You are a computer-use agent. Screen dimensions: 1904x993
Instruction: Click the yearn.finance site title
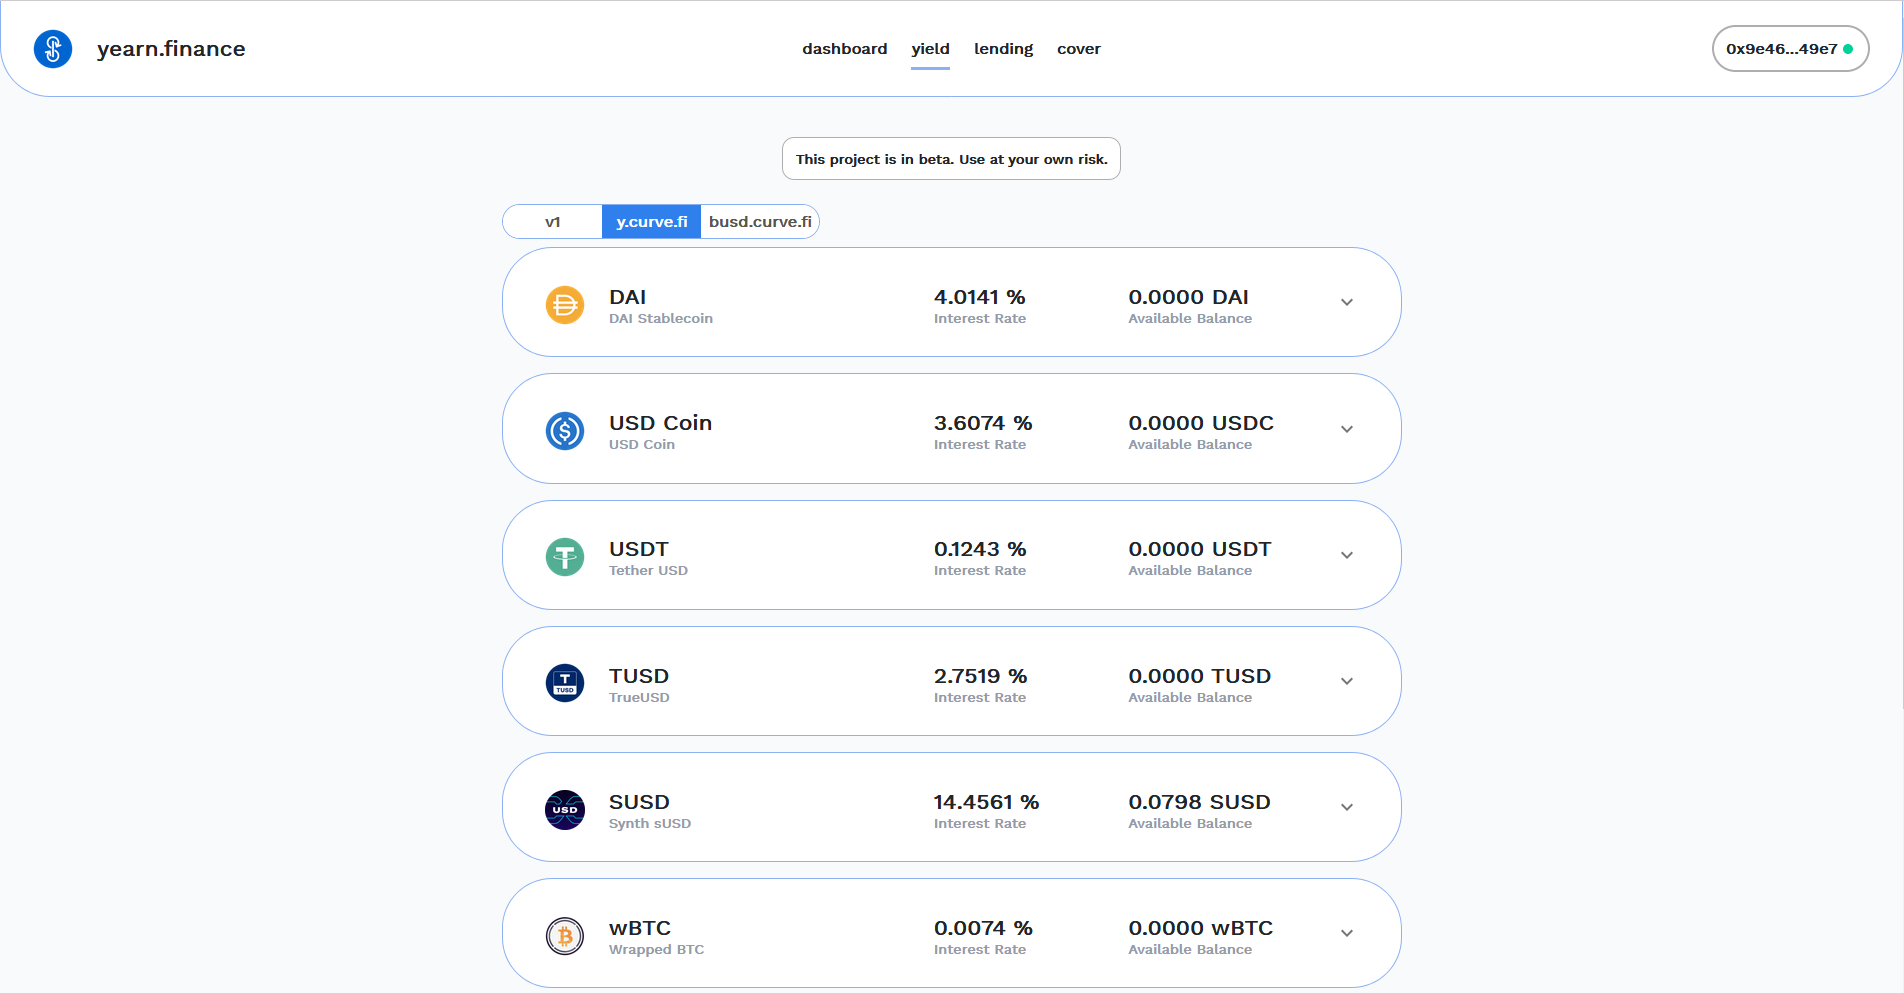[171, 49]
